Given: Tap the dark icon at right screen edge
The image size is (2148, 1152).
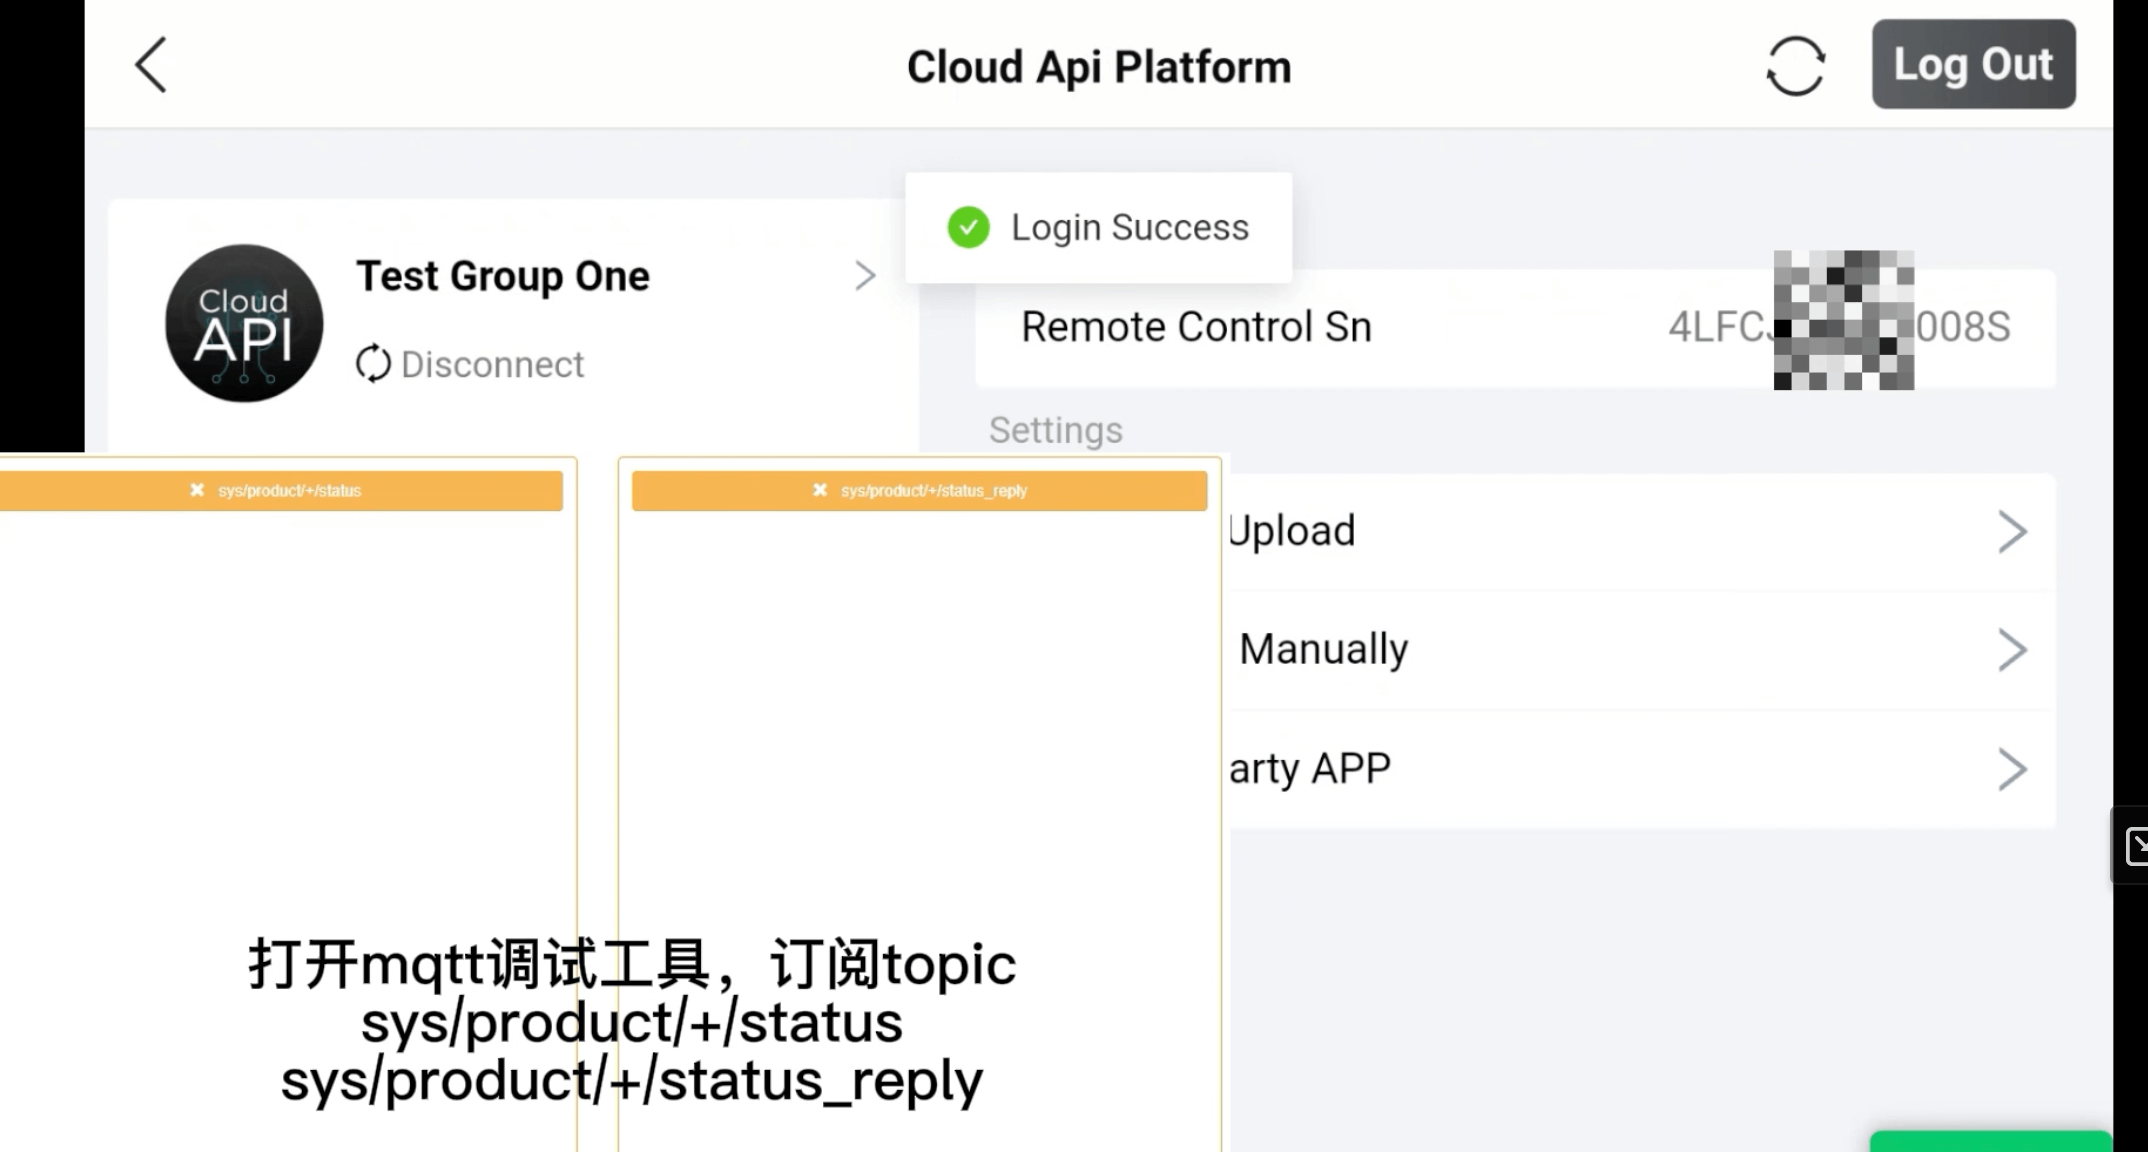Looking at the screenshot, I should [2134, 845].
